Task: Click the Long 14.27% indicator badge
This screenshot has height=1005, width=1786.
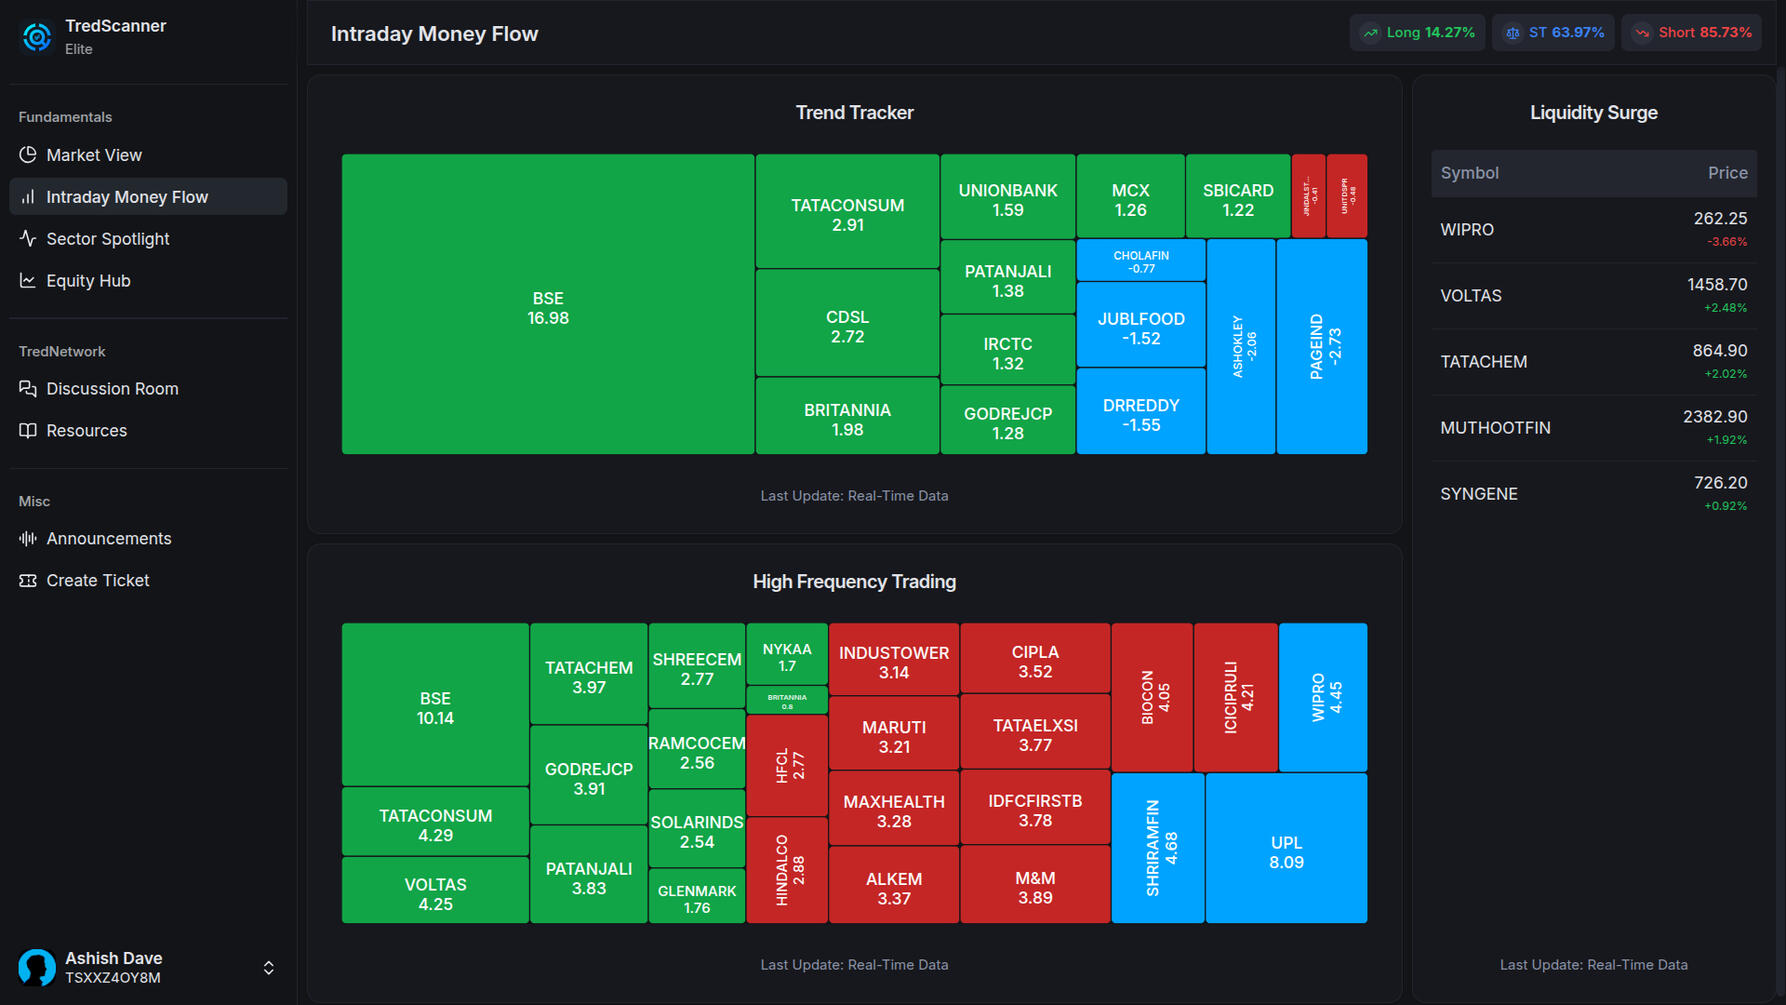Action: (x=1417, y=33)
